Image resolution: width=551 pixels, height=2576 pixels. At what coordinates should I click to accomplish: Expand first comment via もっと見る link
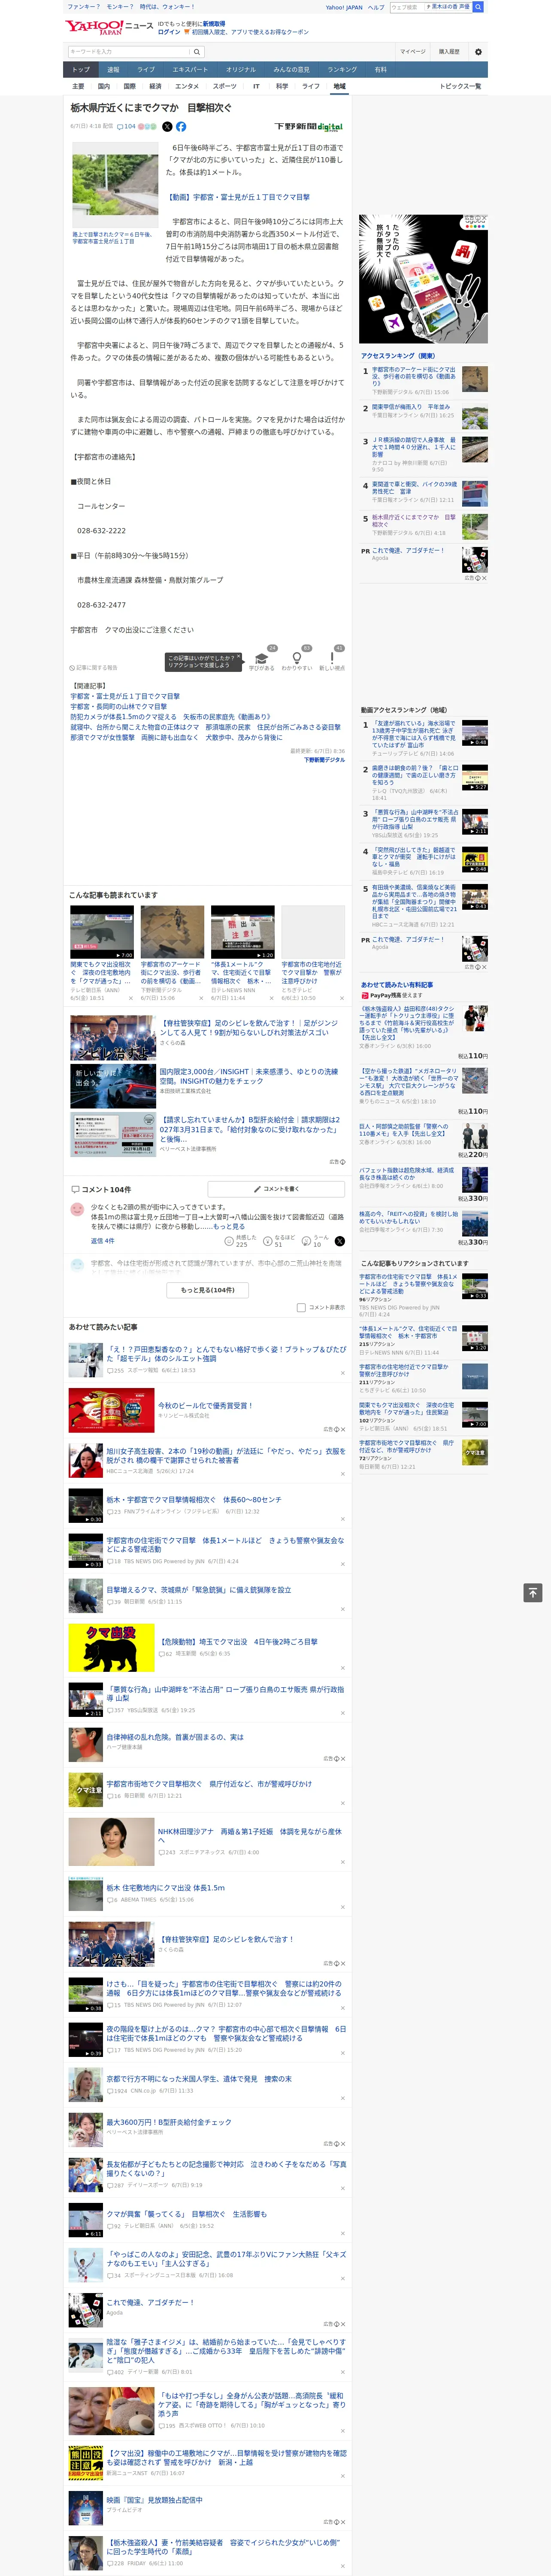[229, 1226]
